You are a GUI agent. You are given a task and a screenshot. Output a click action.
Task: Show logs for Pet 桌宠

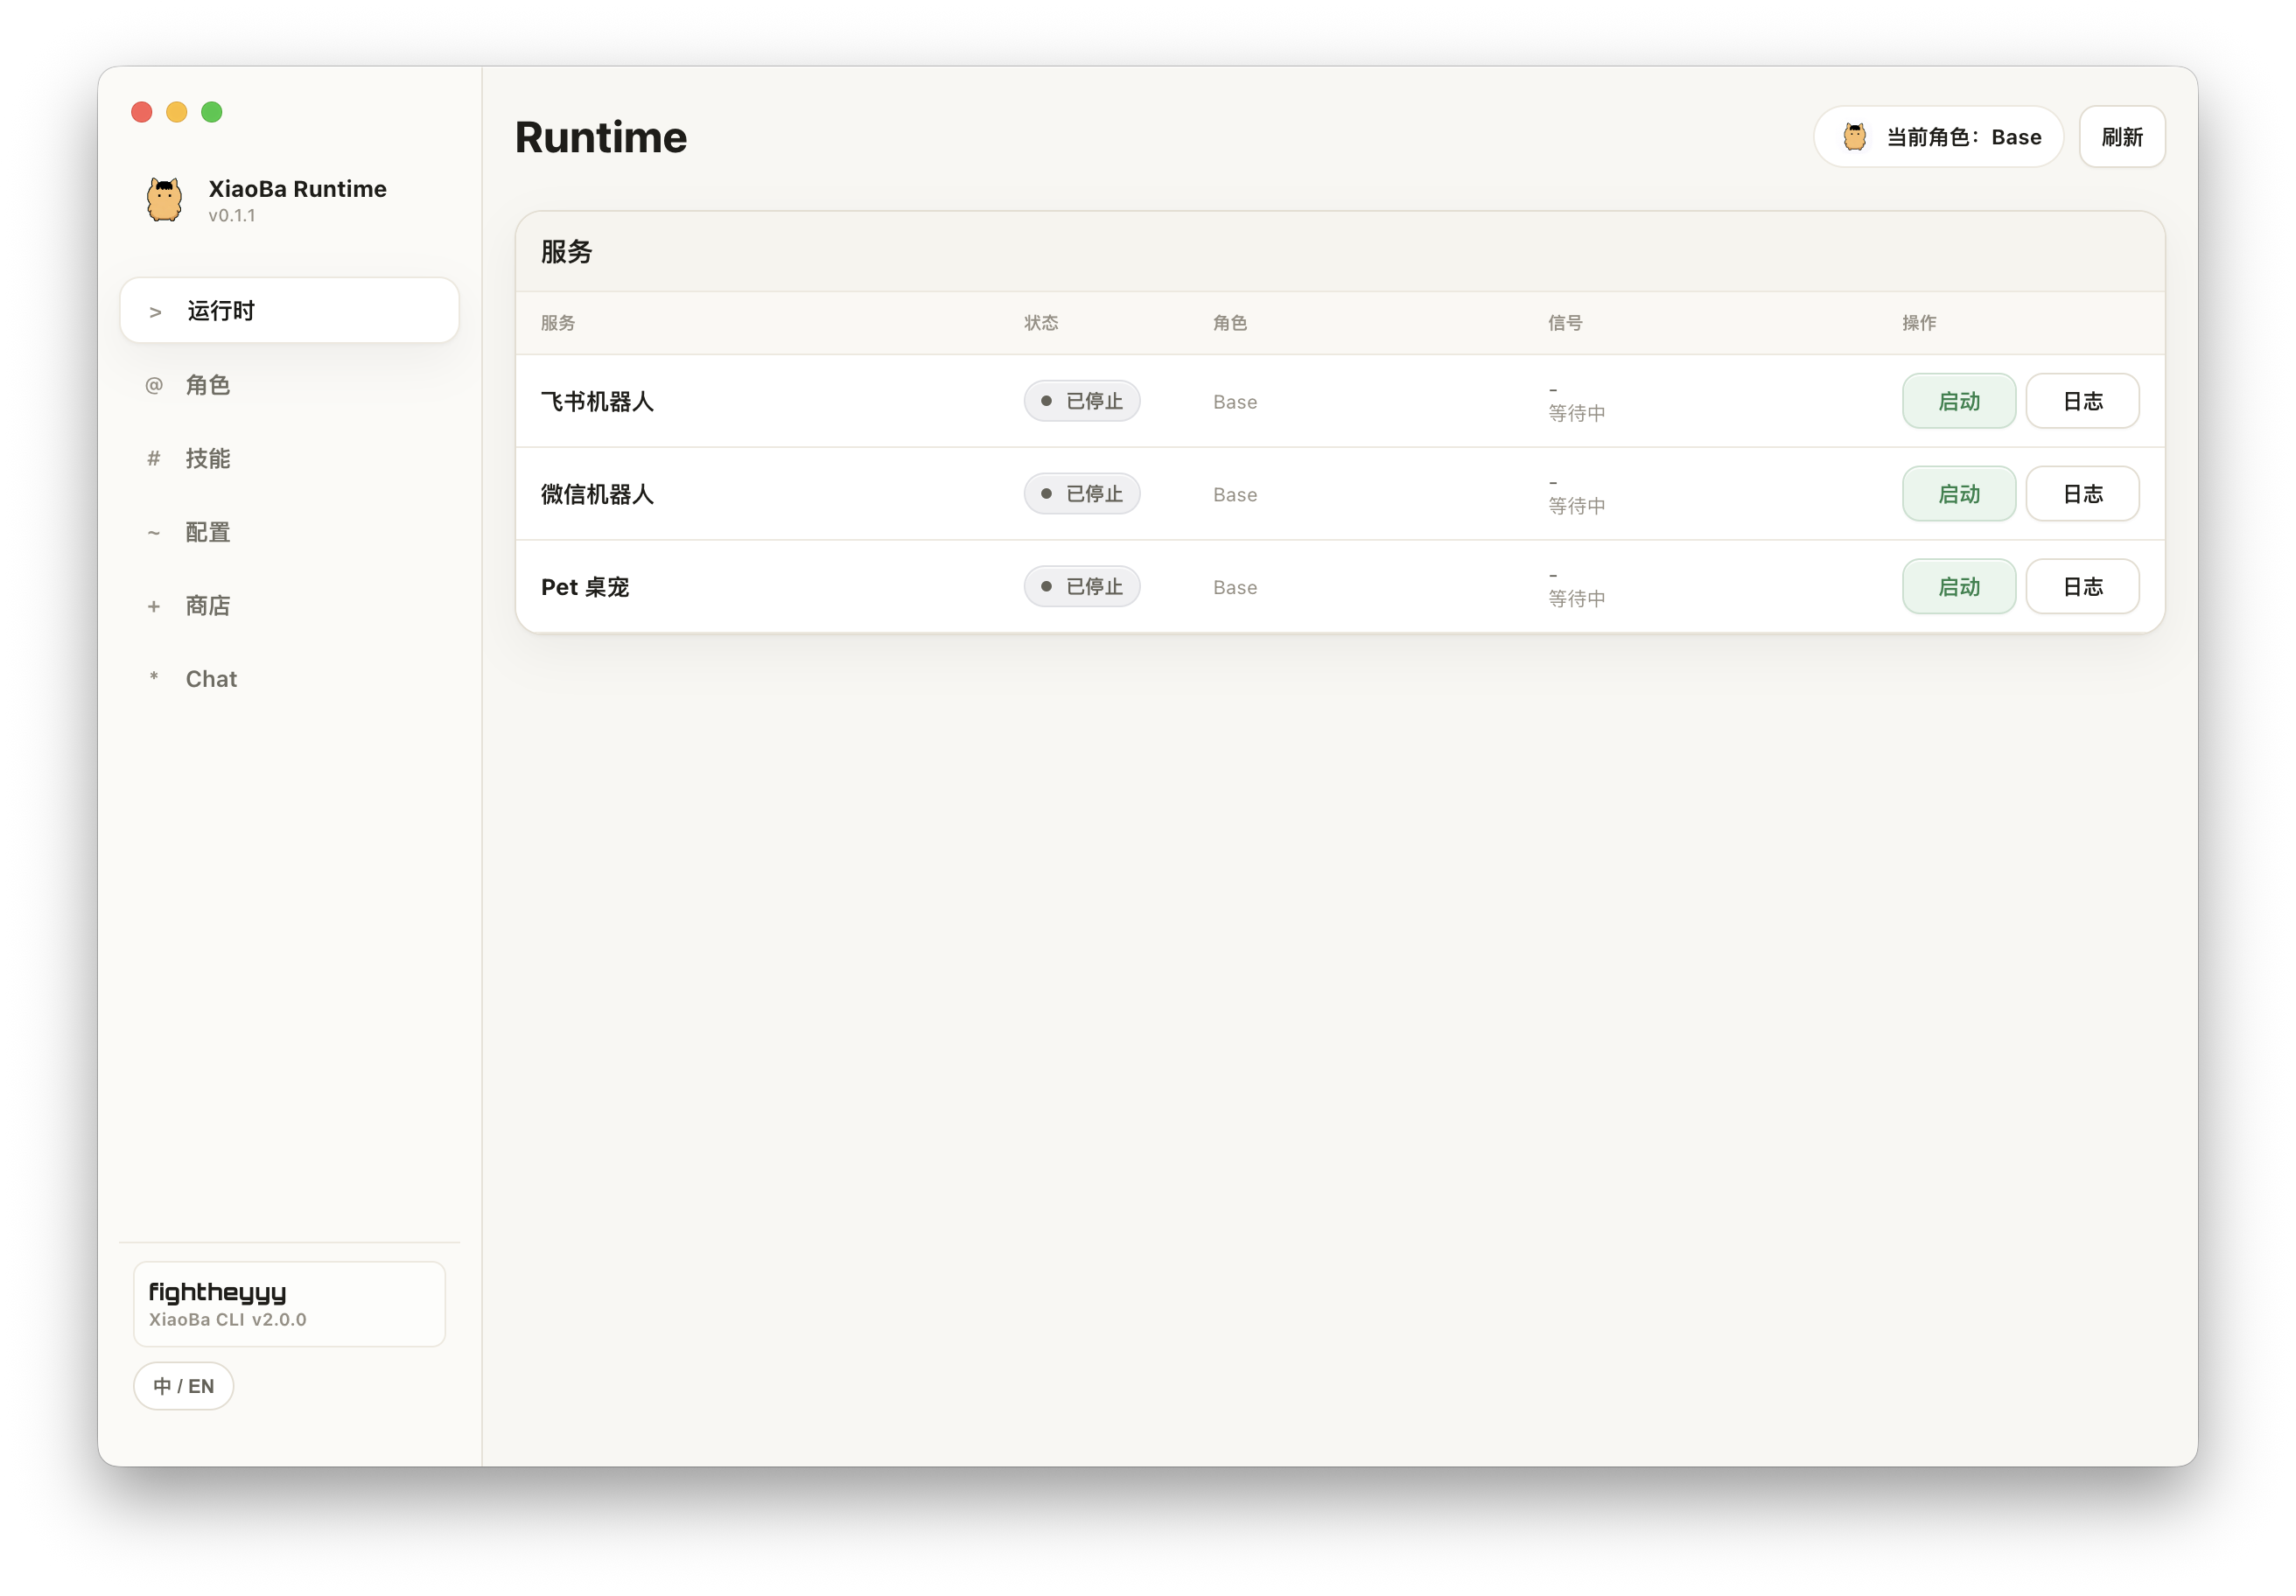tap(2082, 587)
